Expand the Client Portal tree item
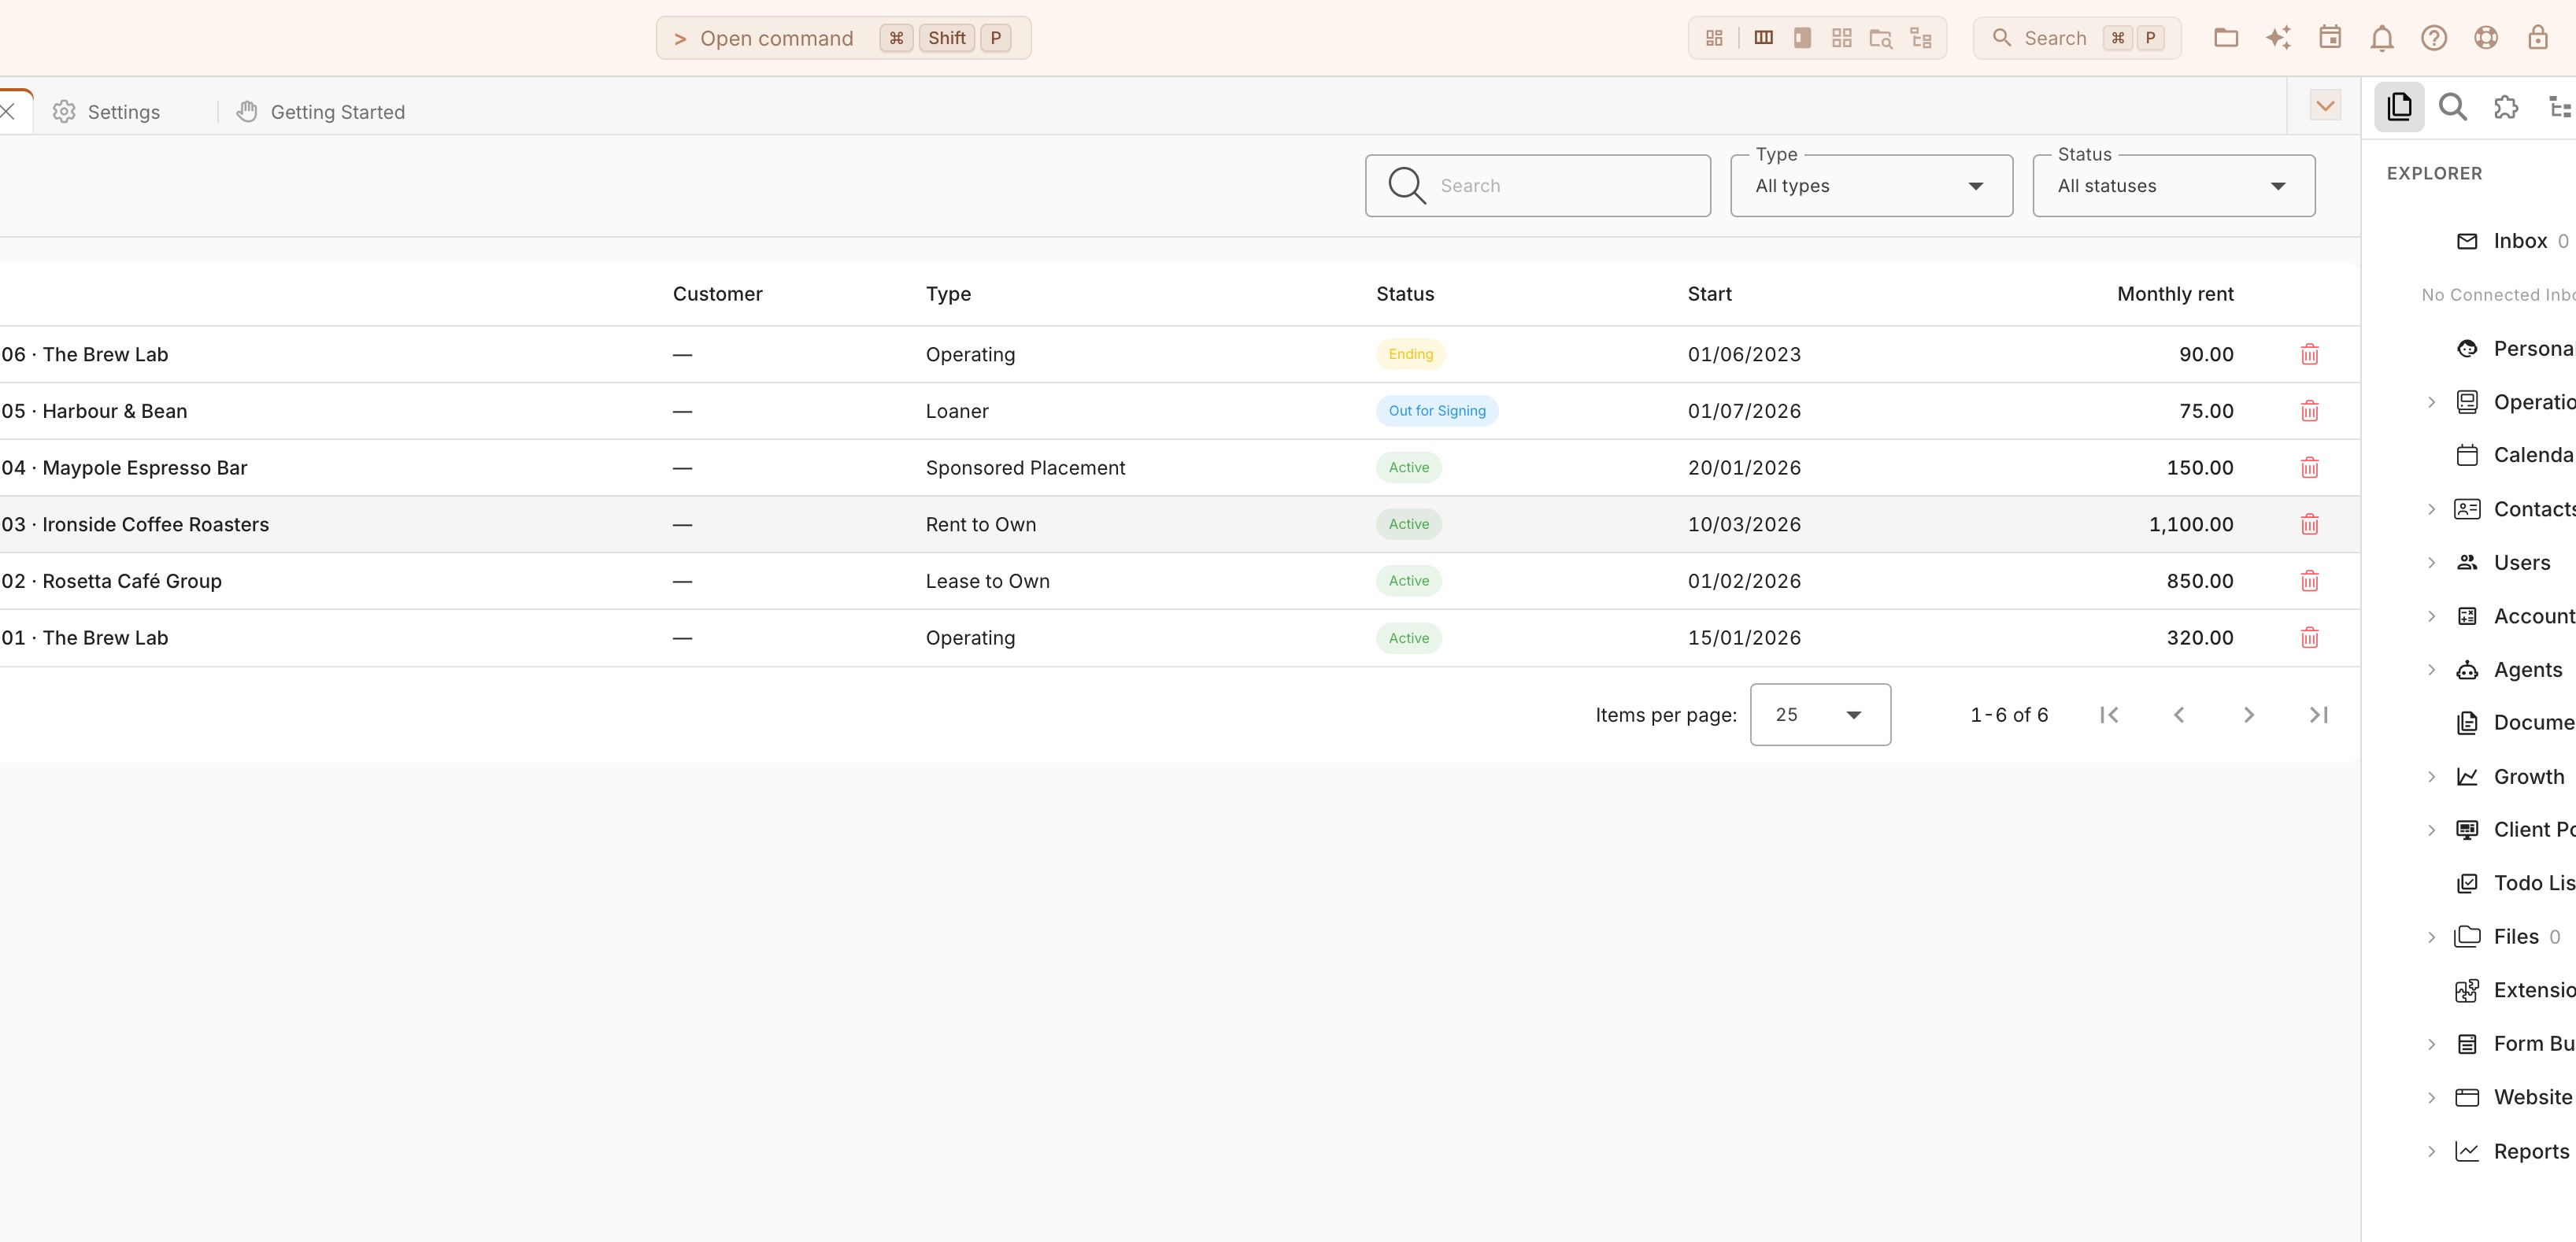The width and height of the screenshot is (2576, 1242). [x=2431, y=830]
